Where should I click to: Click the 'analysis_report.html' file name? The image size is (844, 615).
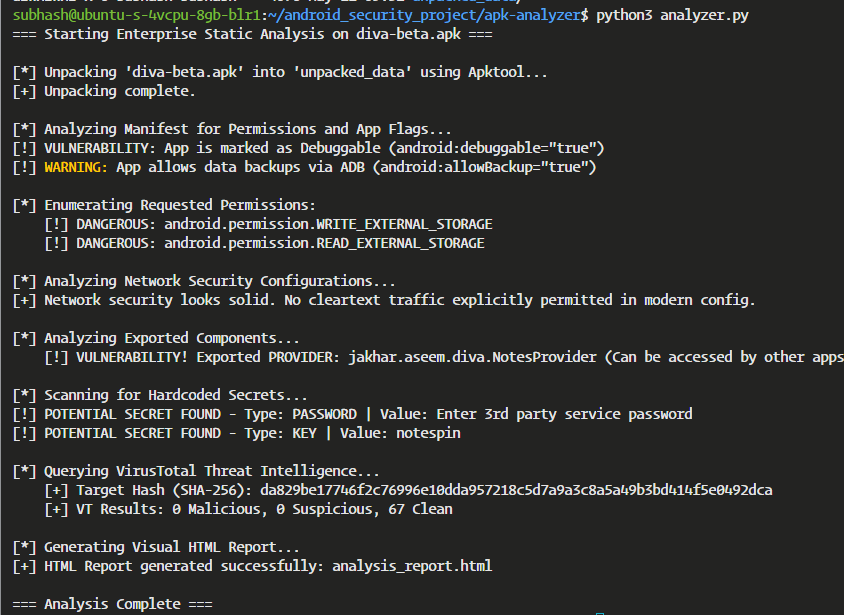point(412,567)
